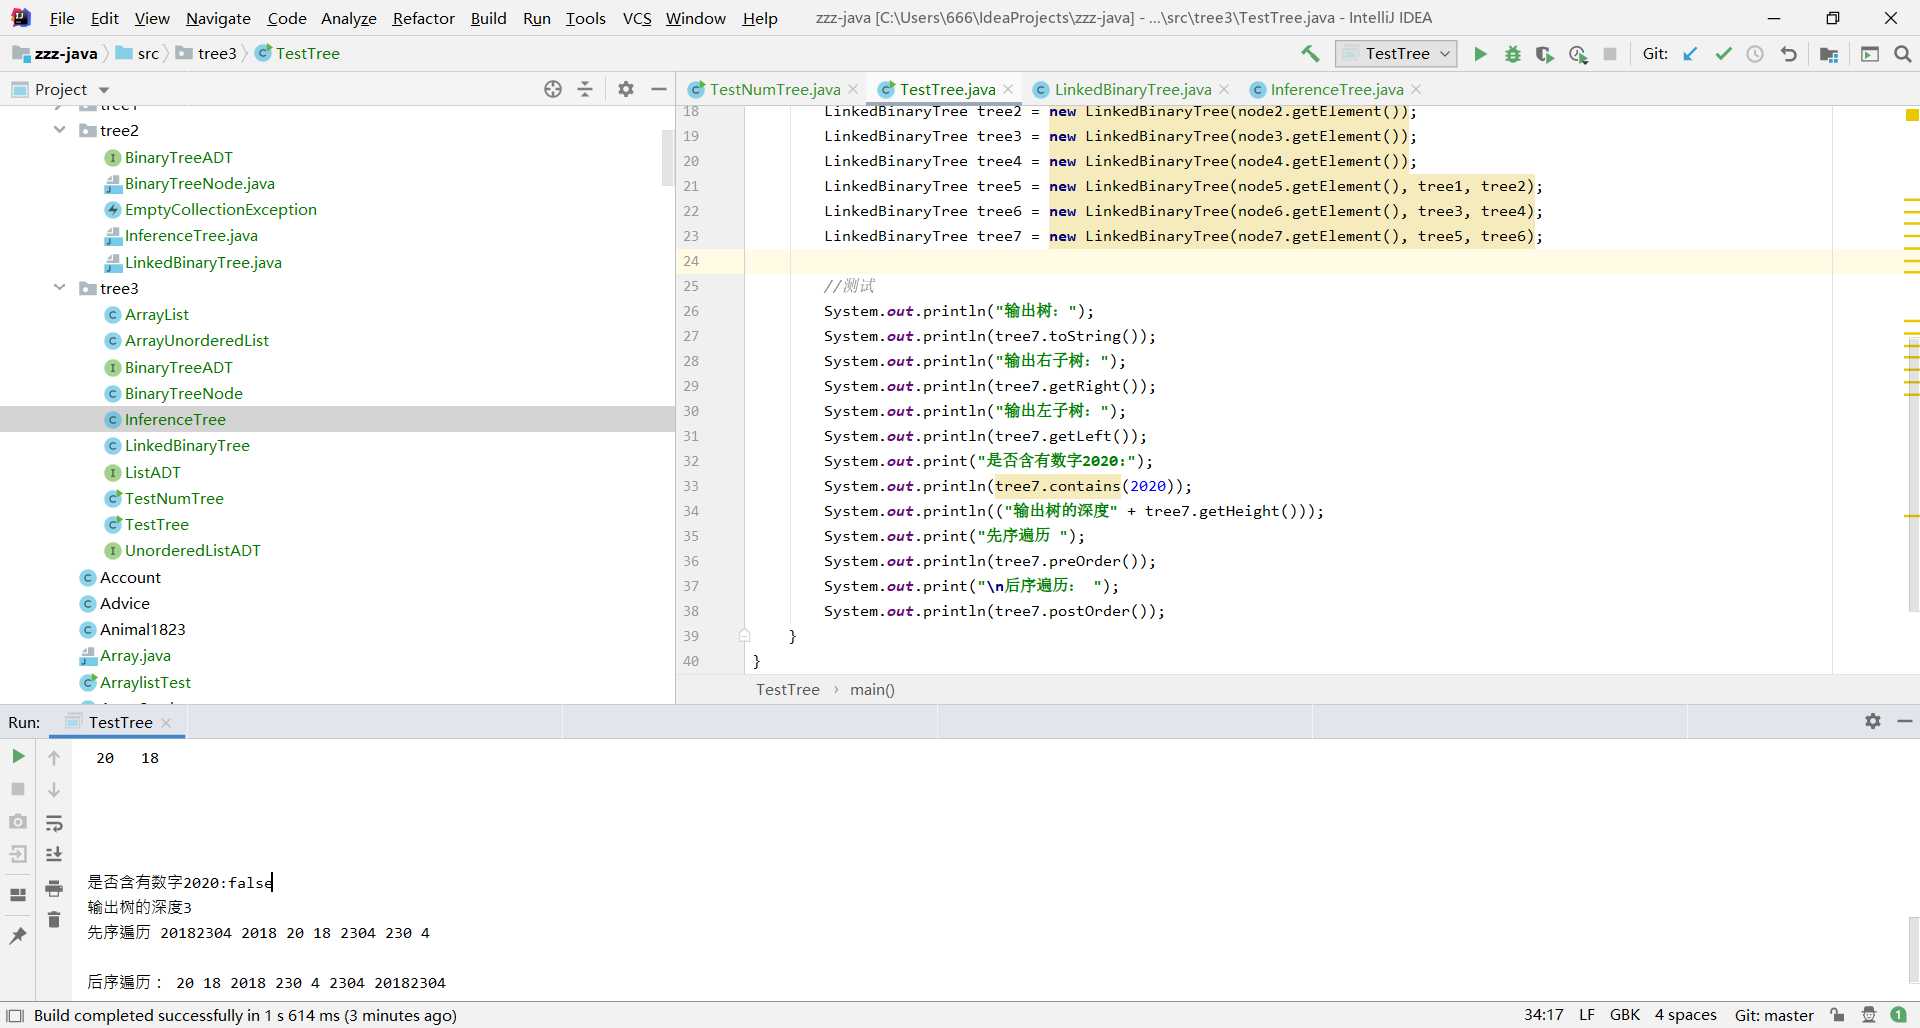This screenshot has width=1920, height=1028.
Task: Click the read-only lock icon in status bar
Action: [1838, 1015]
